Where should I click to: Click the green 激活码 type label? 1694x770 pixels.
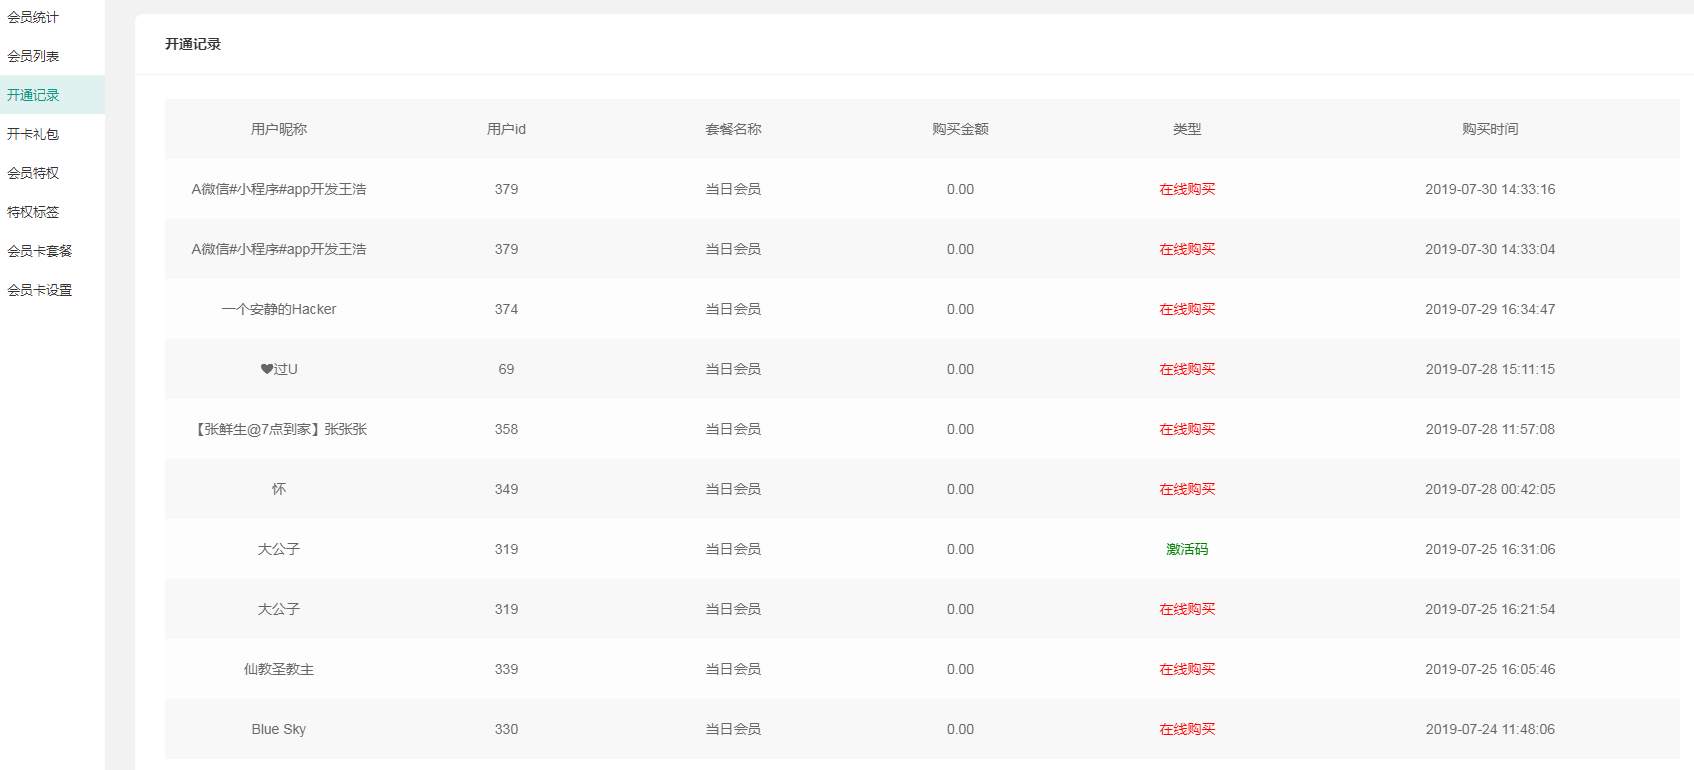pyautogui.click(x=1187, y=549)
